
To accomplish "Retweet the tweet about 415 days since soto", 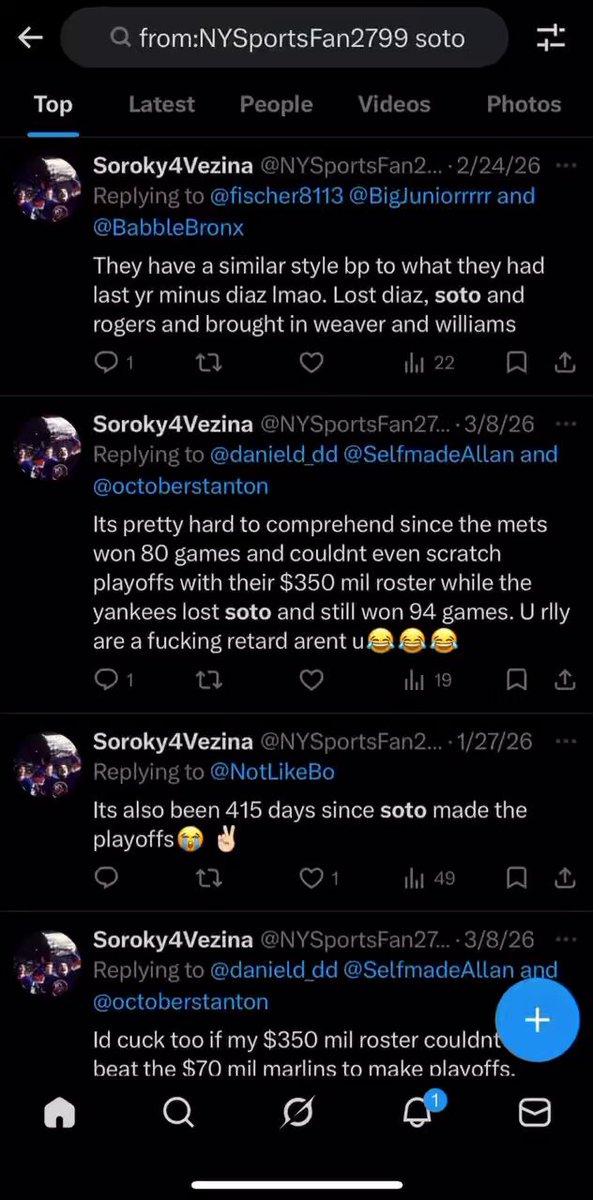I will [x=209, y=878].
